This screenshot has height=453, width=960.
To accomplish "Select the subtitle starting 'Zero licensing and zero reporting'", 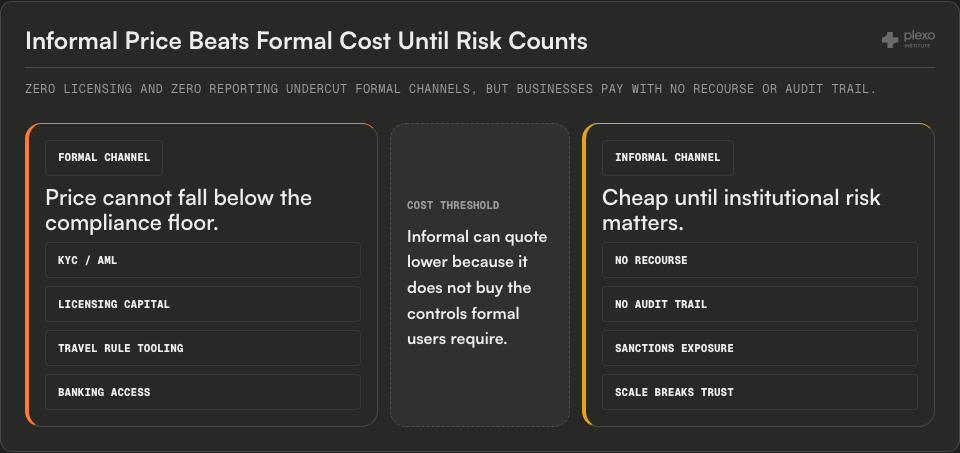I will (451, 89).
